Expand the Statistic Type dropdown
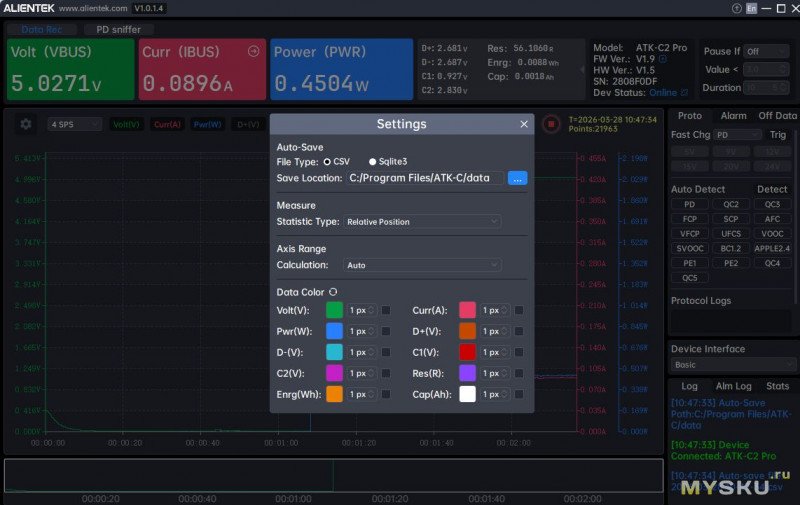 (422, 222)
